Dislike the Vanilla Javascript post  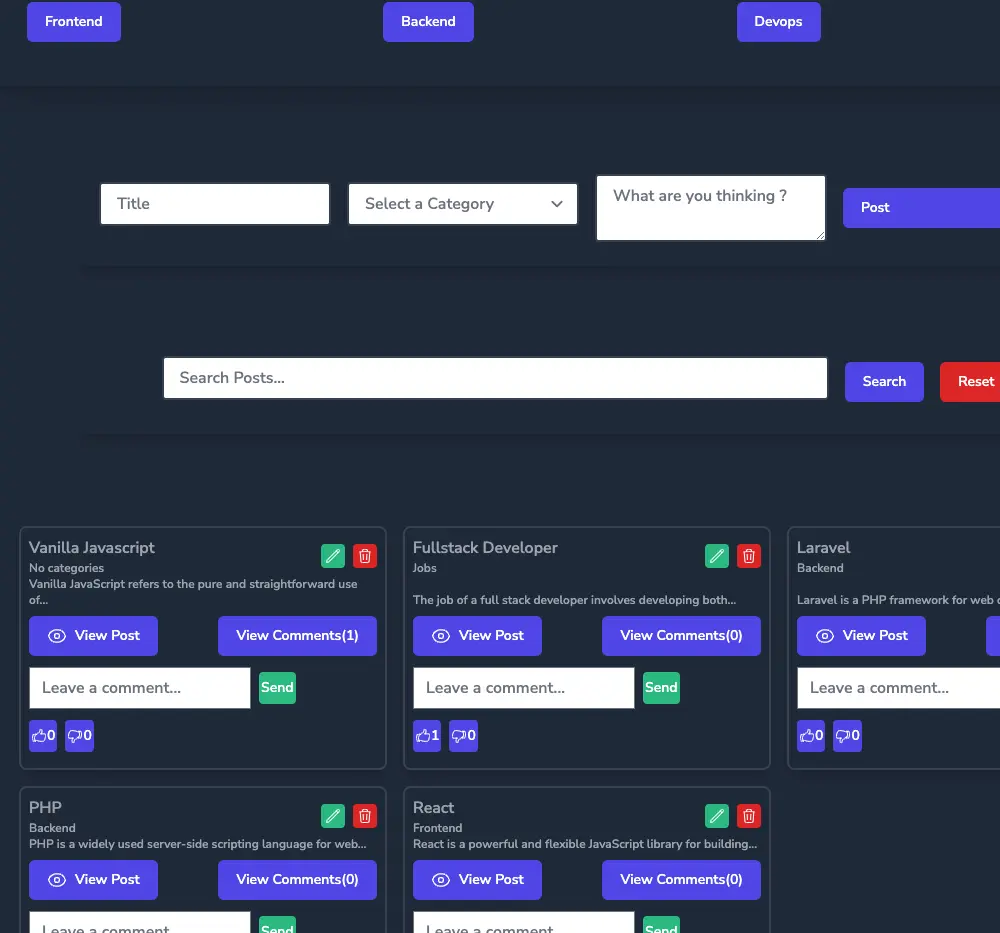pyautogui.click(x=79, y=736)
